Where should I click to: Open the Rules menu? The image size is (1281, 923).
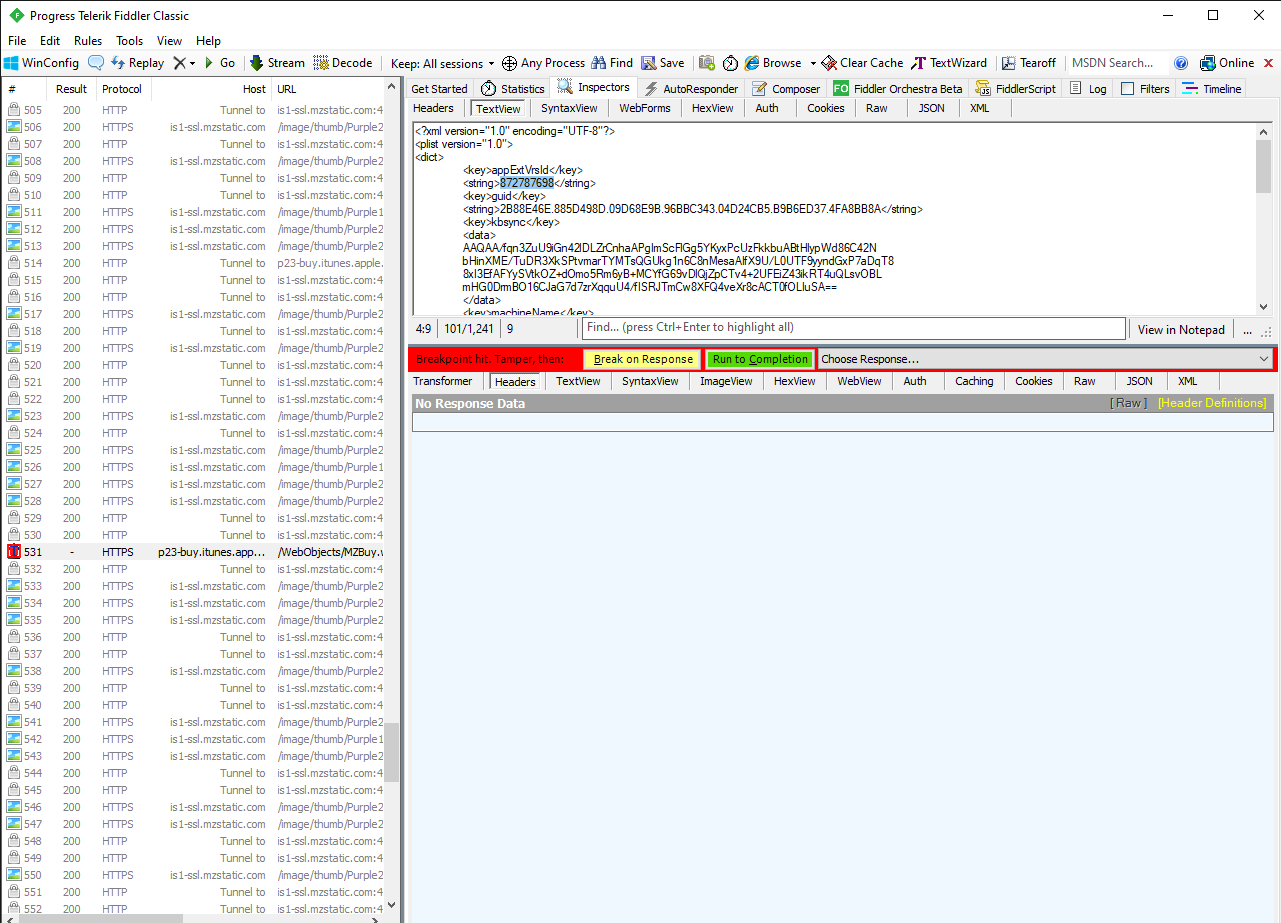[88, 41]
